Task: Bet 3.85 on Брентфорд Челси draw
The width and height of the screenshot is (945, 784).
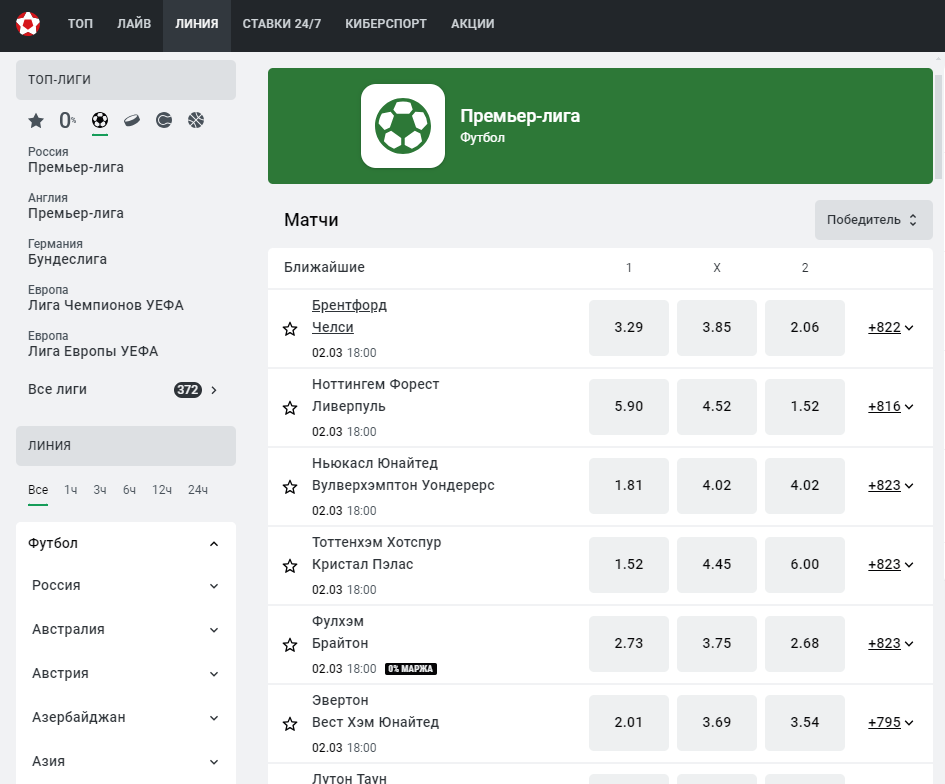Action: tap(717, 327)
